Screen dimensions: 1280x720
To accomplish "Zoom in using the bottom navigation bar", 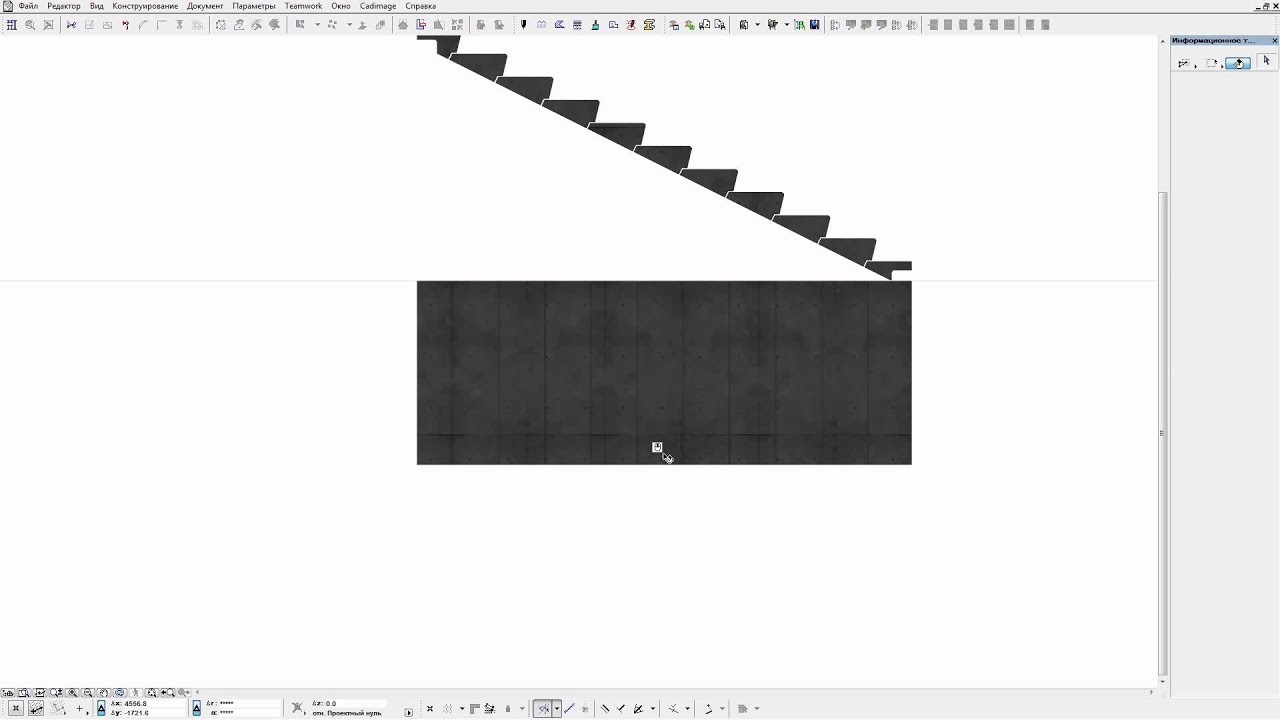I will click(72, 692).
